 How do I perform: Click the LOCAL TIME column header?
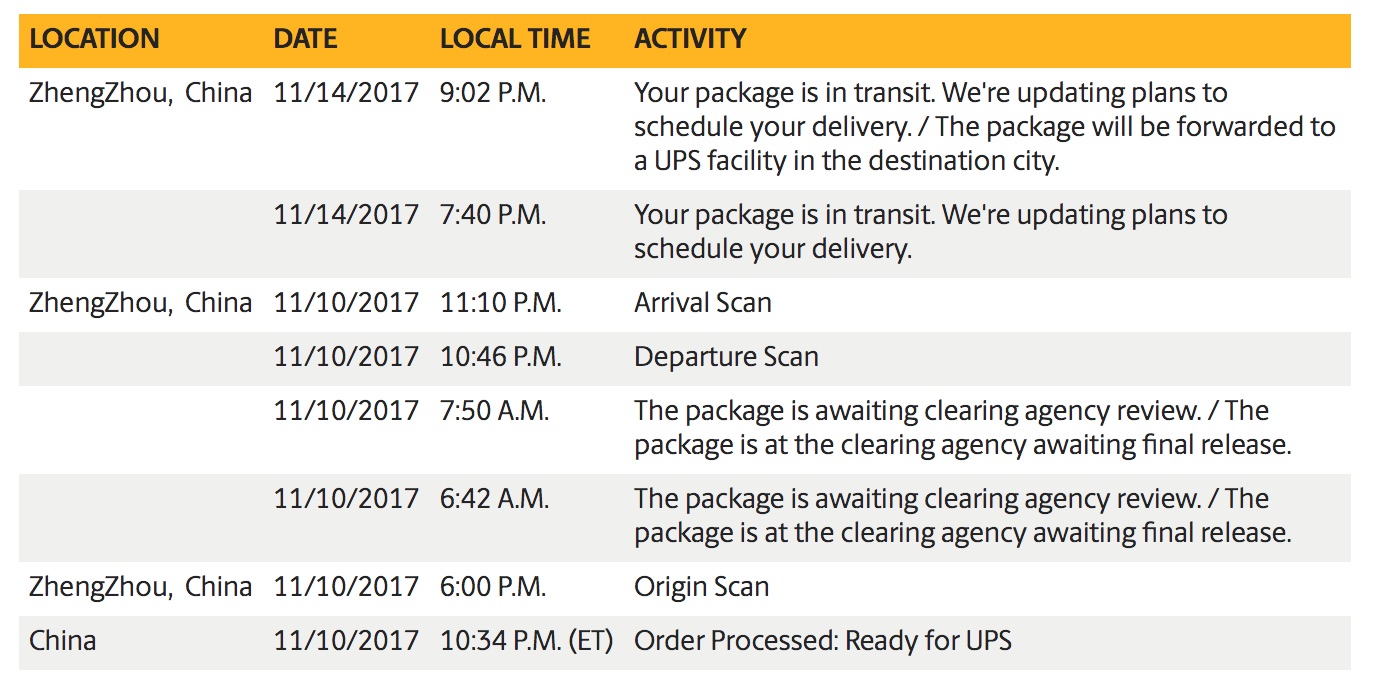tap(515, 39)
